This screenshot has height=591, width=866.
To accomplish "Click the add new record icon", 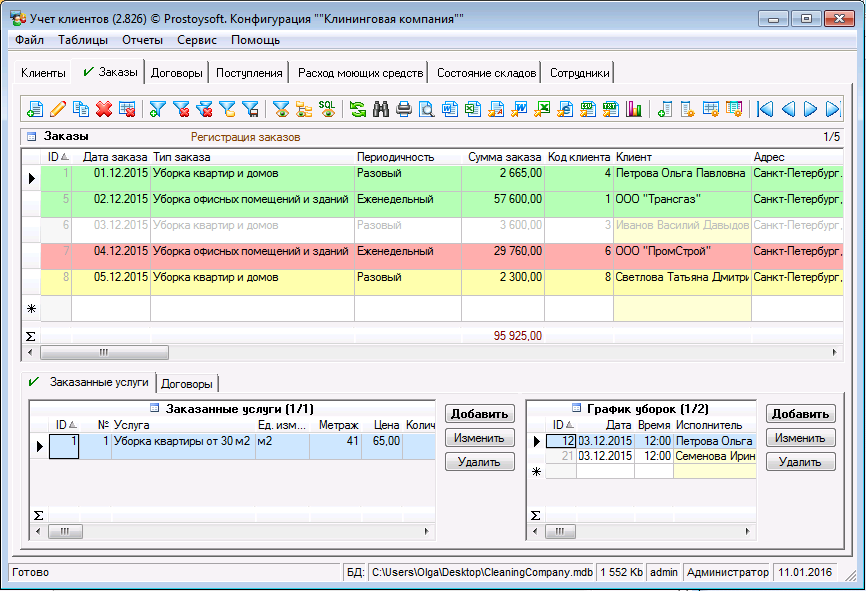I will (35, 108).
